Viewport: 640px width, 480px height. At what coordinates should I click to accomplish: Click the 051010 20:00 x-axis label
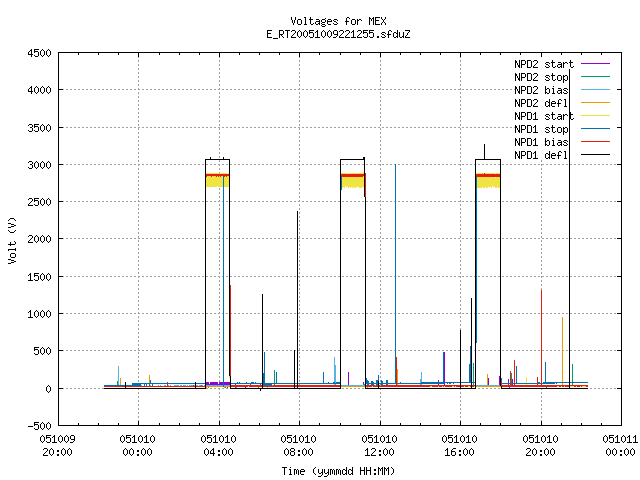click(x=540, y=446)
